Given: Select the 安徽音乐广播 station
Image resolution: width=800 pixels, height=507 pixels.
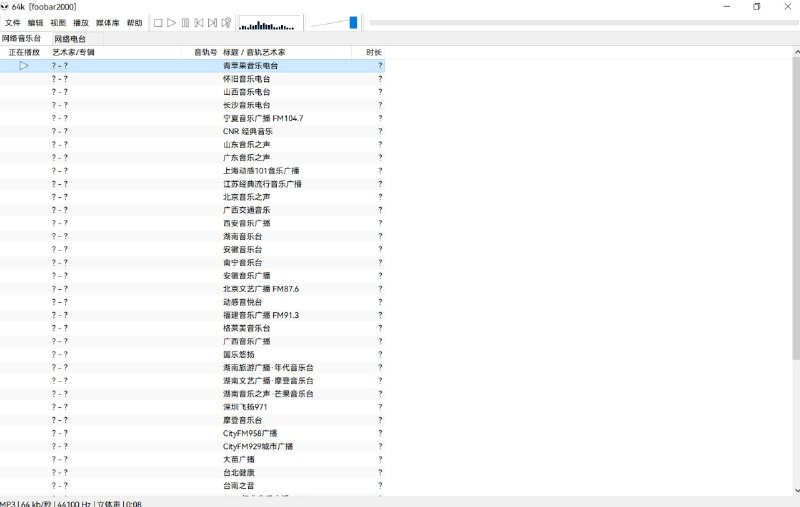Looking at the screenshot, I should click(192, 275).
